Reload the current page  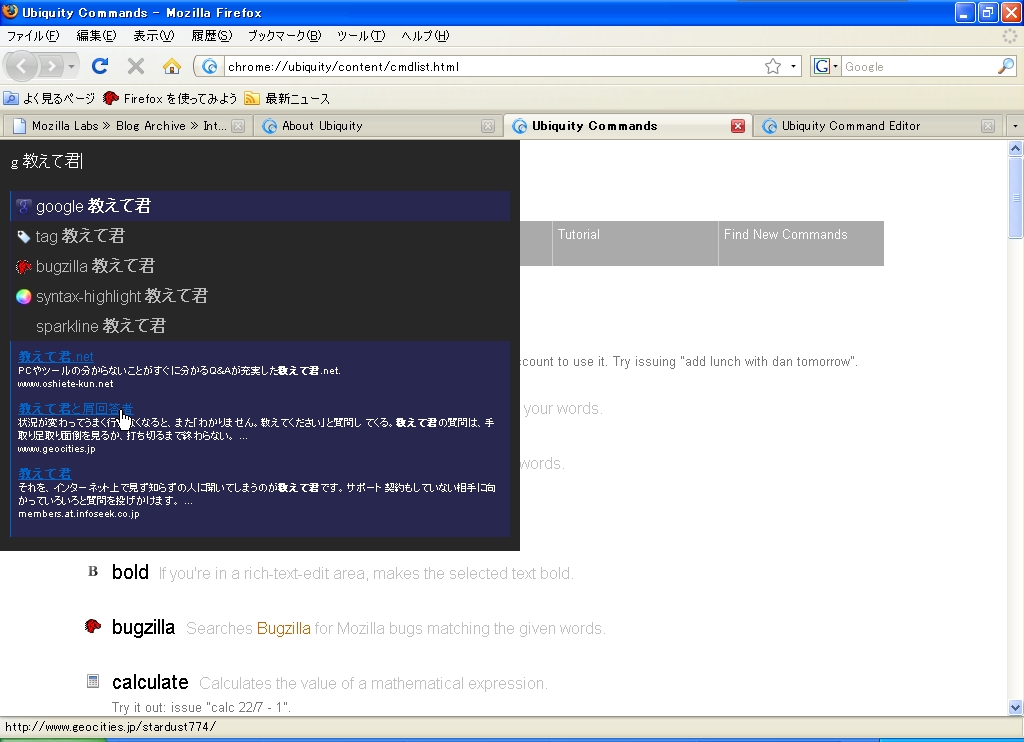100,66
